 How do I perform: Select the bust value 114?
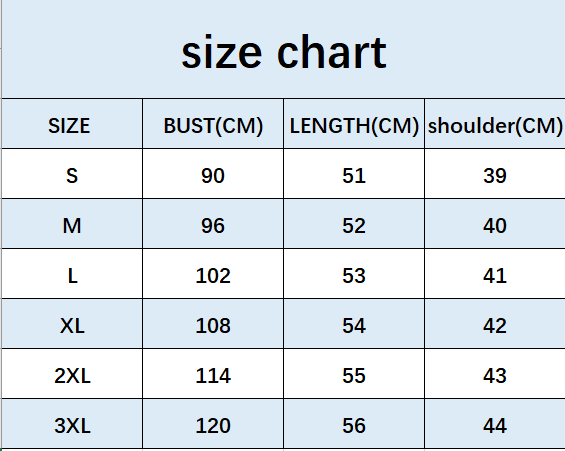point(213,374)
